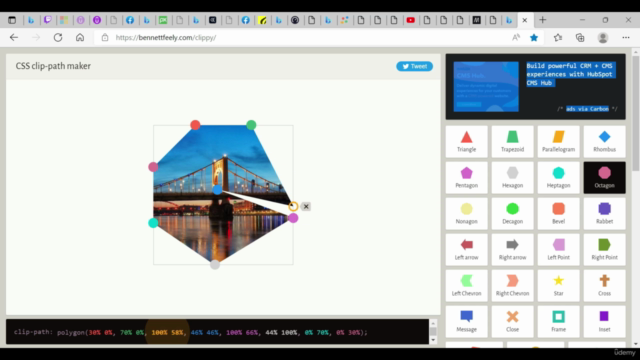
Task: Open the browser home page button
Action: (x=80, y=38)
